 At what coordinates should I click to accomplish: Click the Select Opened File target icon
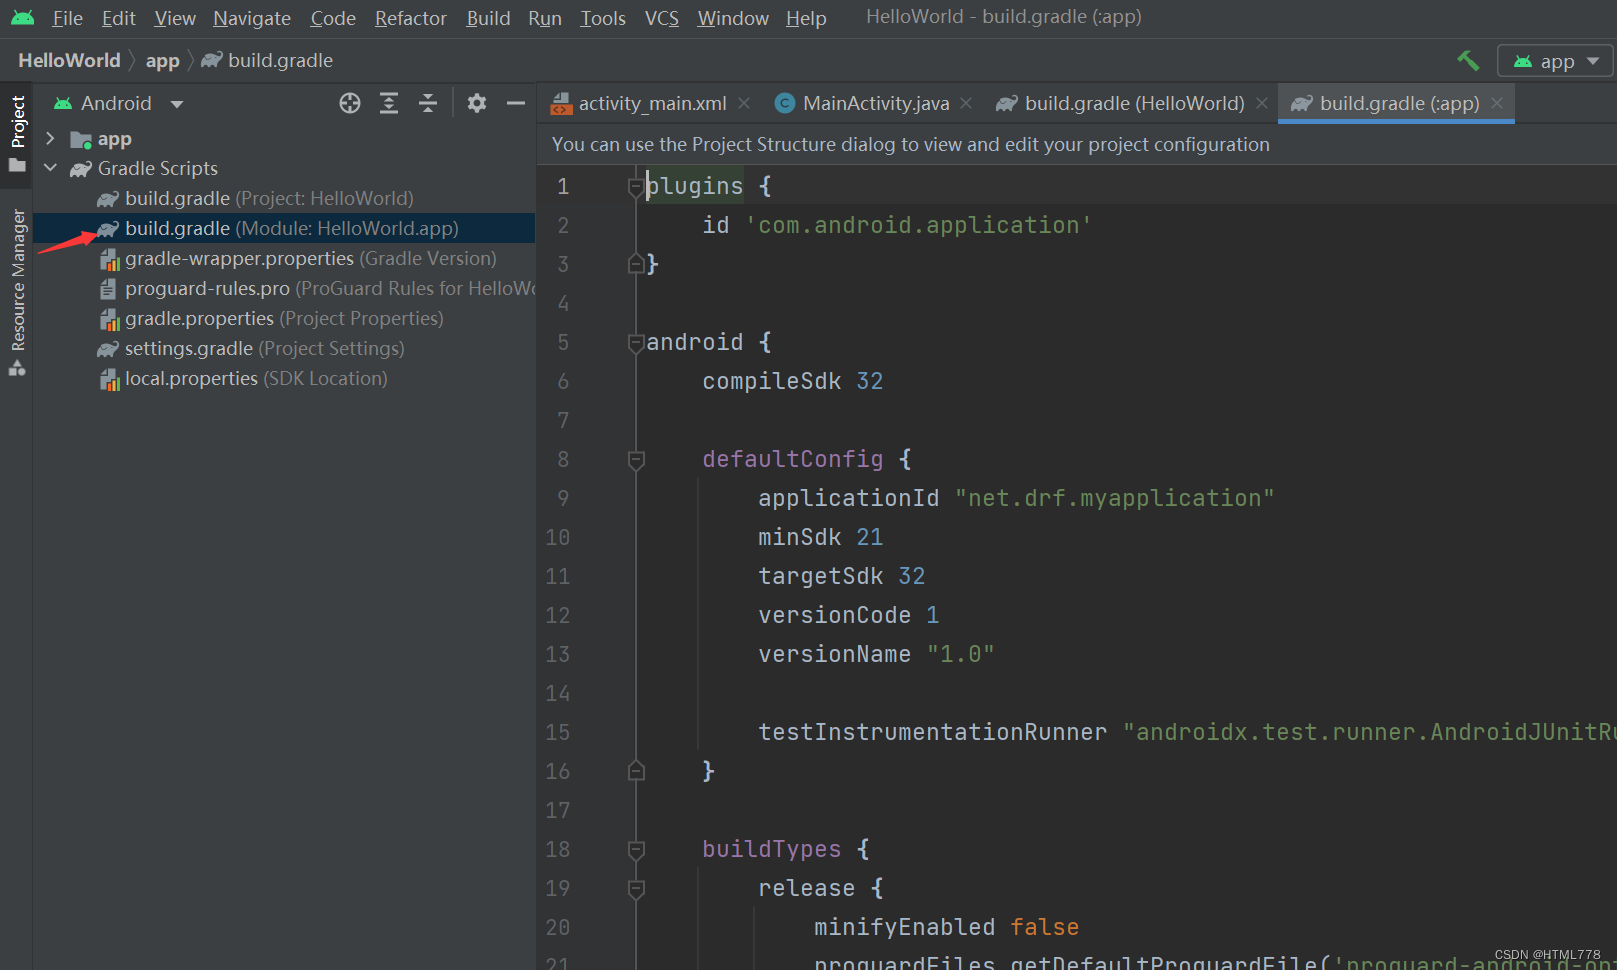pos(350,103)
